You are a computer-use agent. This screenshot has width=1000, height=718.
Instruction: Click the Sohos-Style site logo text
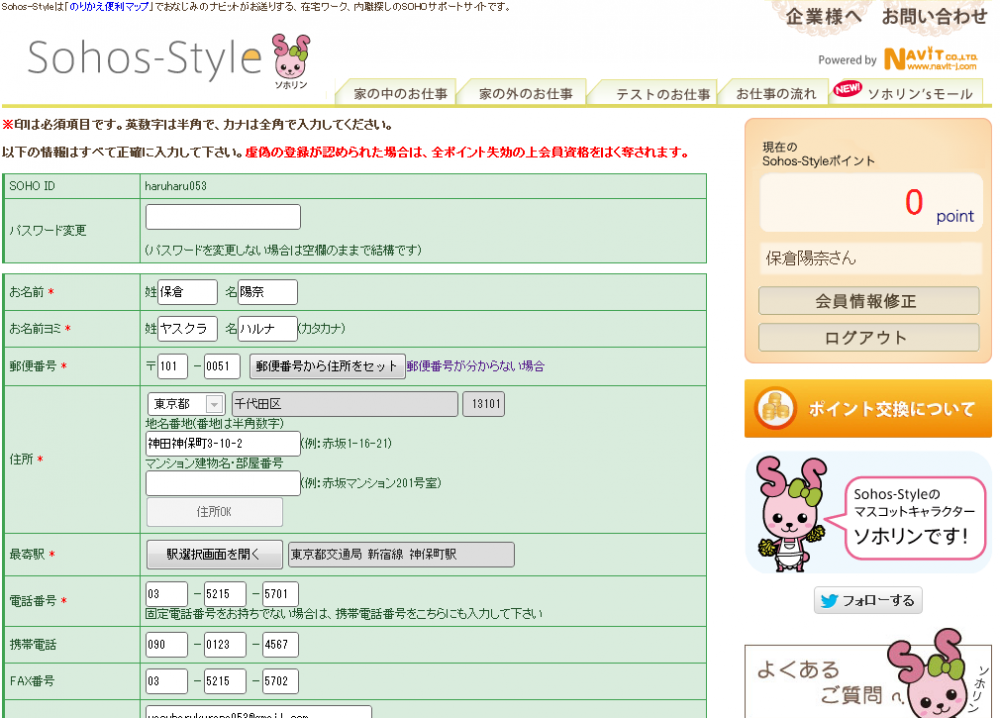[145, 59]
